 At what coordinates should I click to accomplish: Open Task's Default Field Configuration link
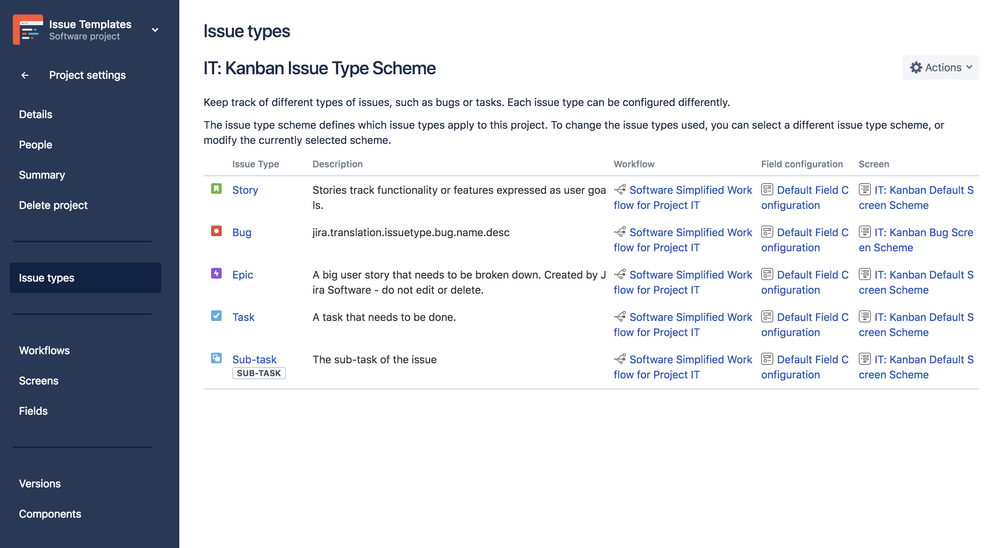(x=805, y=325)
